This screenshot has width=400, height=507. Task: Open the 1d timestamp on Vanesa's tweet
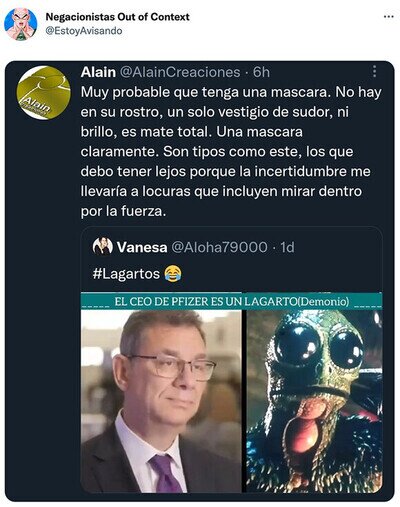coord(287,247)
